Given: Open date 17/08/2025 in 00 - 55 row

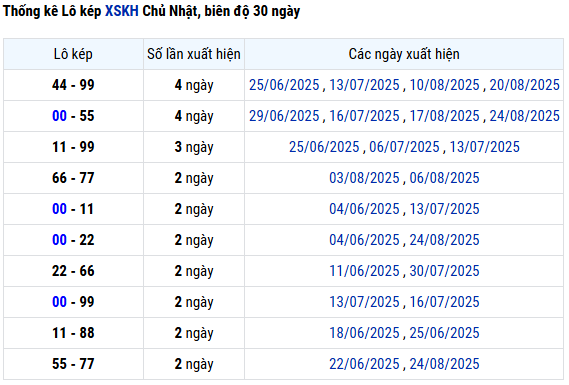Looking at the screenshot, I should coord(445,116).
